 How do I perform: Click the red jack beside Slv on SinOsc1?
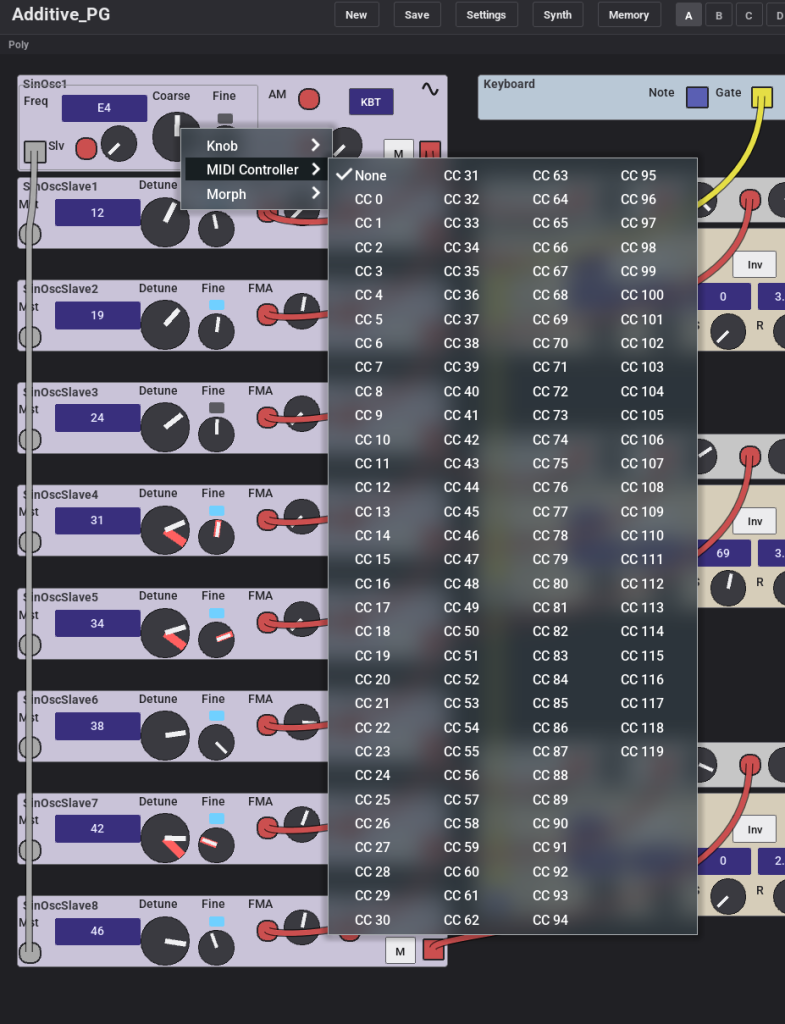coord(86,148)
